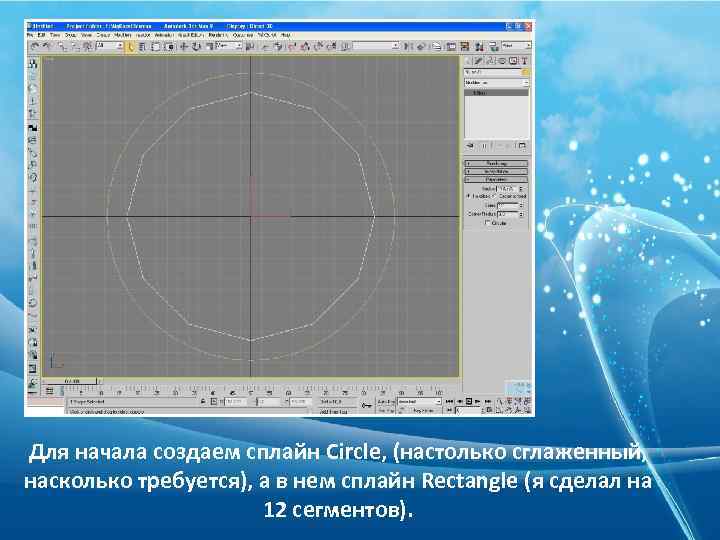The width and height of the screenshot is (720, 540).
Task: Open the Modifiers menu
Action: [x=123, y=35]
